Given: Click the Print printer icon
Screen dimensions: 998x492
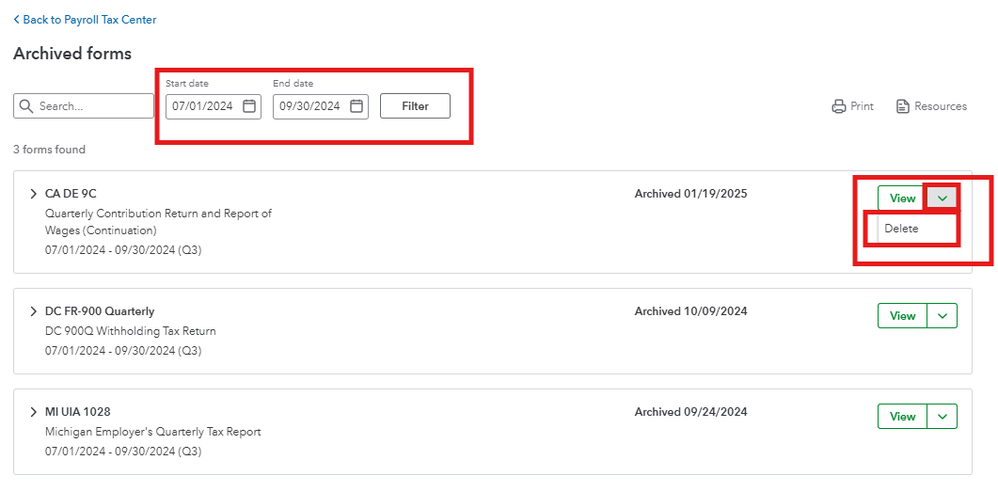Looking at the screenshot, I should pyautogui.click(x=839, y=107).
